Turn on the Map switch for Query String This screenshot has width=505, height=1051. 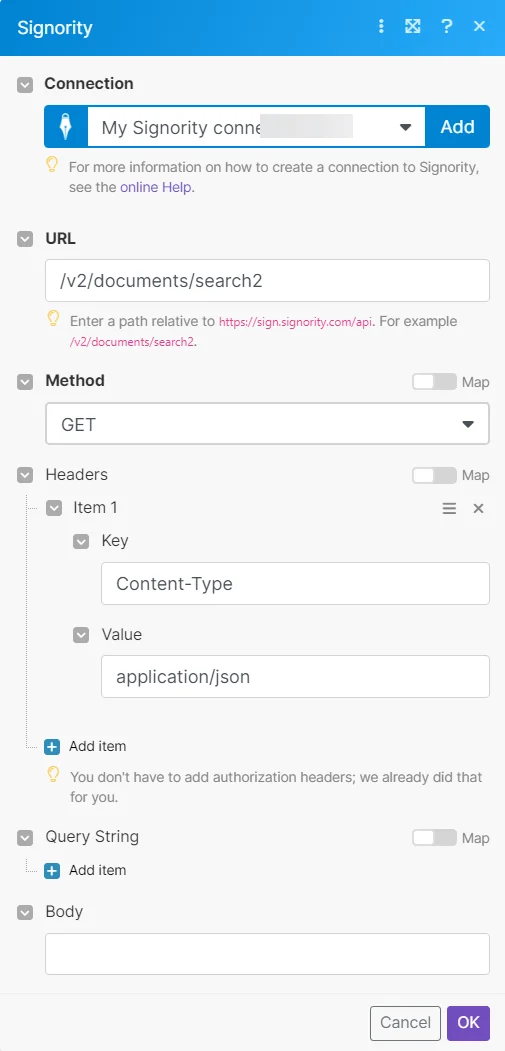(x=435, y=837)
